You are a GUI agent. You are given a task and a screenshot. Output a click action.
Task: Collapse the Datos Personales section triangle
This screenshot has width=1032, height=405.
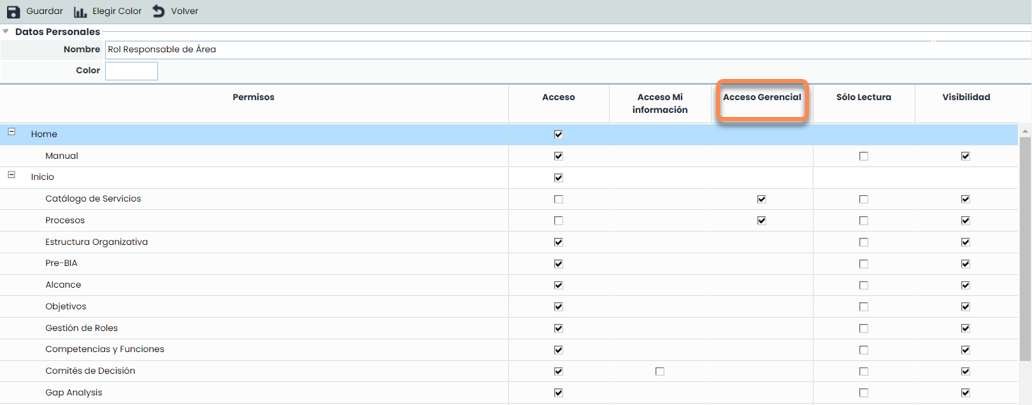[6, 32]
